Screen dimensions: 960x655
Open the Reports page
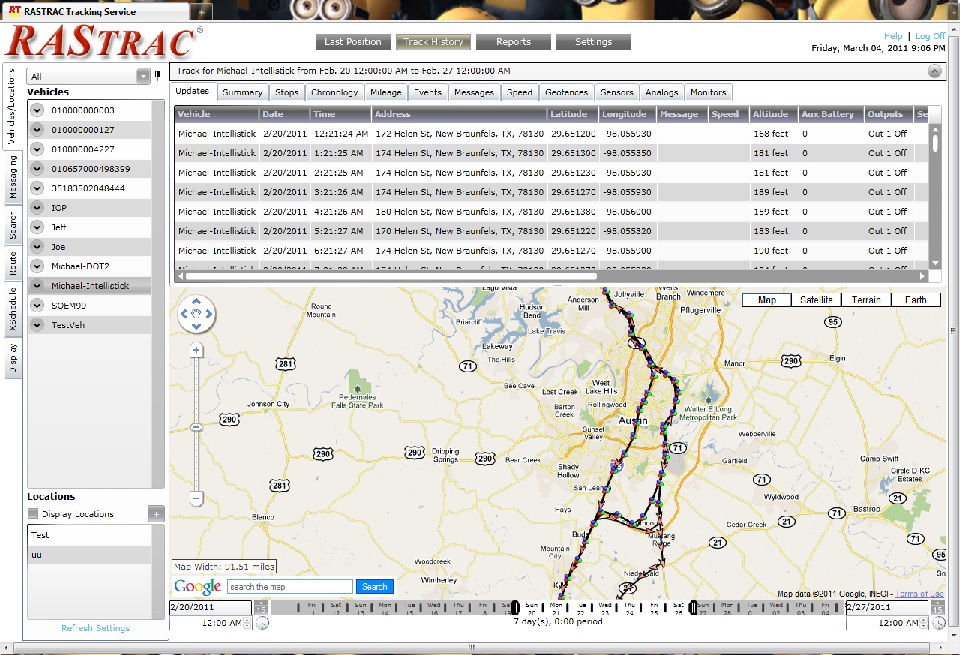[x=513, y=42]
